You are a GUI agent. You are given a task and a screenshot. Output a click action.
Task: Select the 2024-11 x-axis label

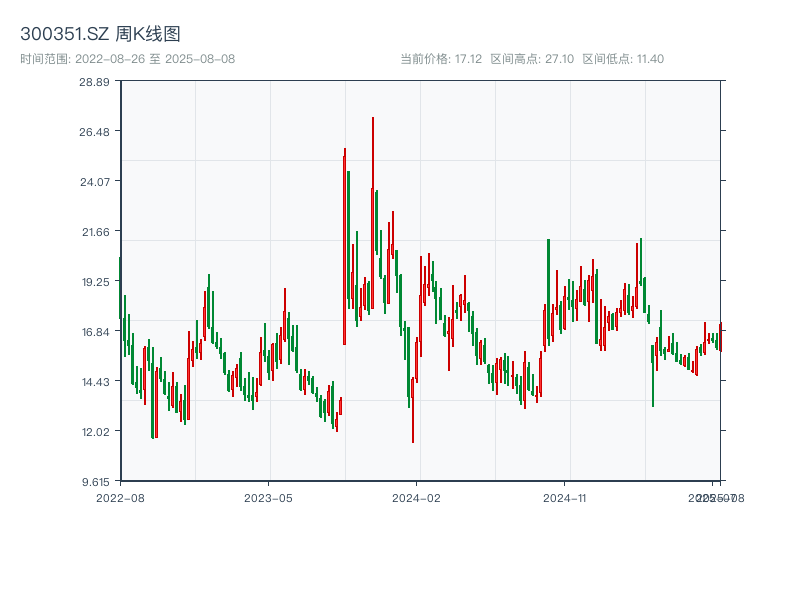pos(566,496)
